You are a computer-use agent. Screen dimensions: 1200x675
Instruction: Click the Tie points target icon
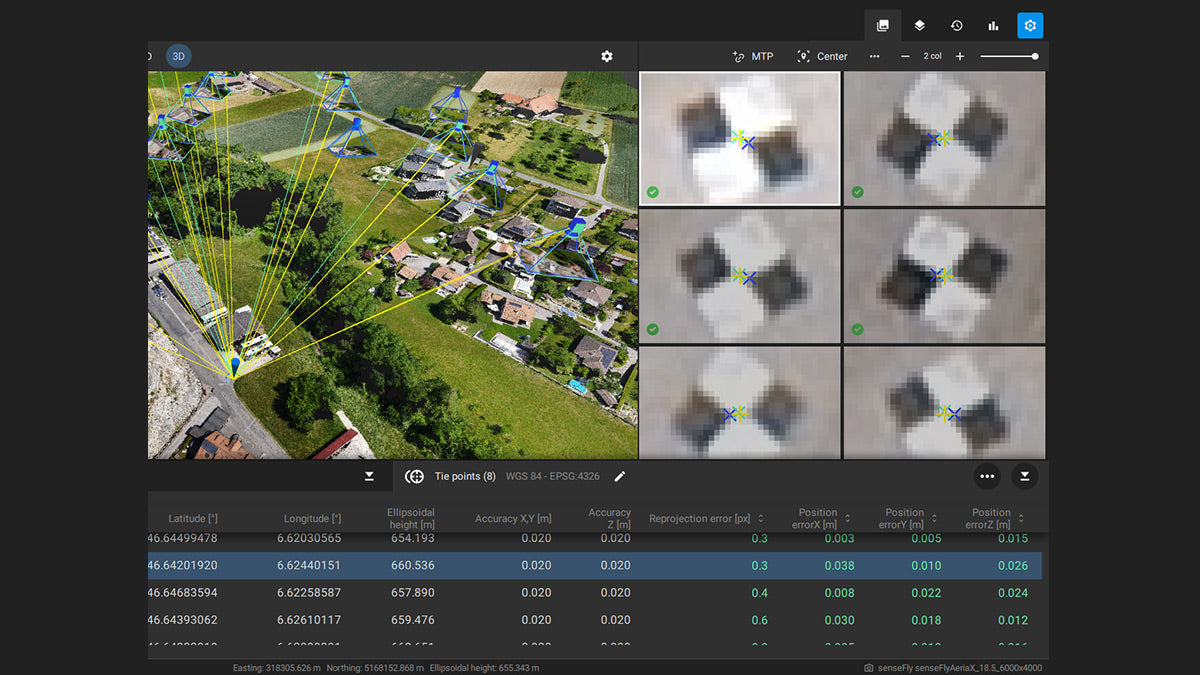(x=414, y=477)
